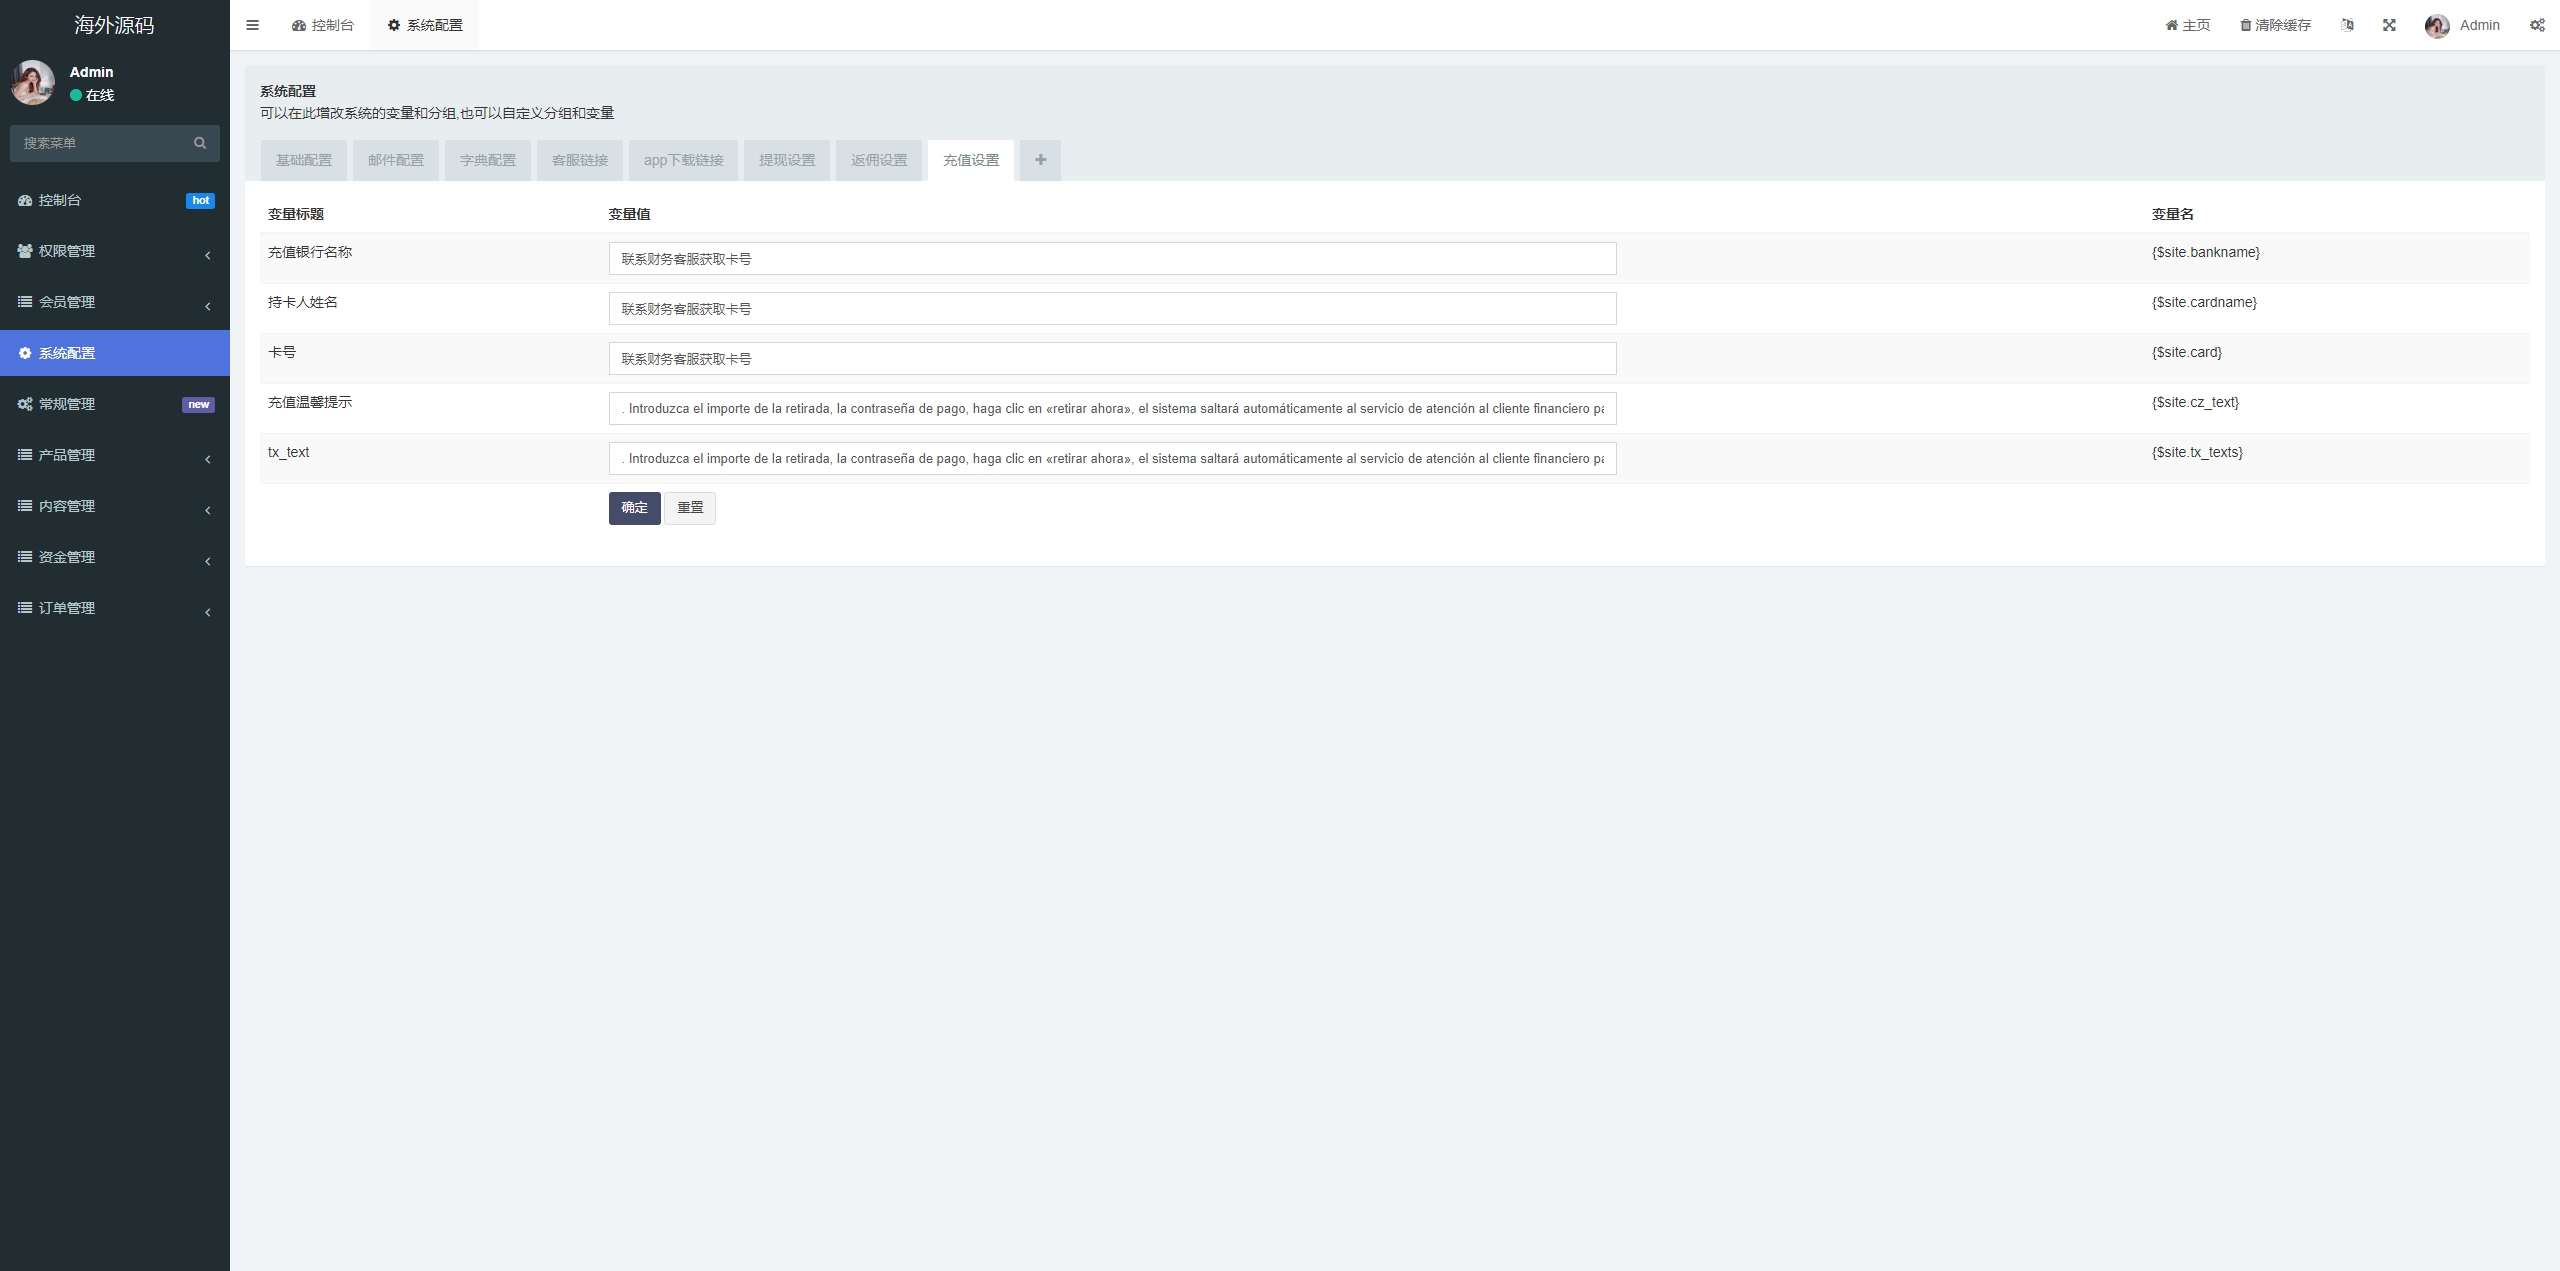2560x1271 pixels.
Task: Click the 确定 submit button
Action: coord(634,508)
